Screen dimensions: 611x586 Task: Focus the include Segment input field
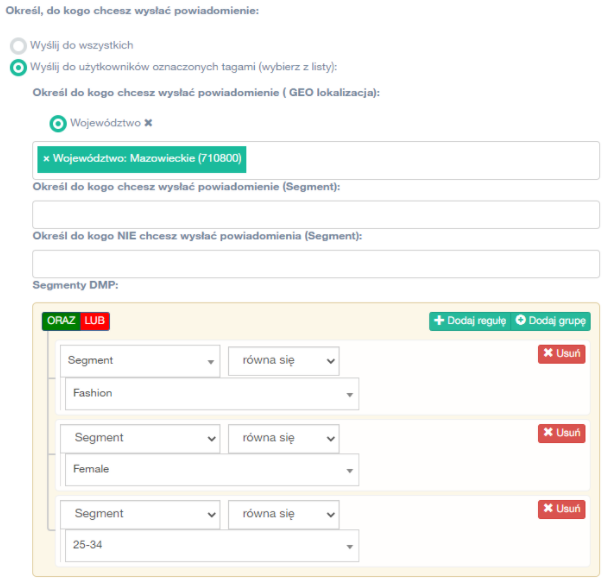click(x=316, y=215)
